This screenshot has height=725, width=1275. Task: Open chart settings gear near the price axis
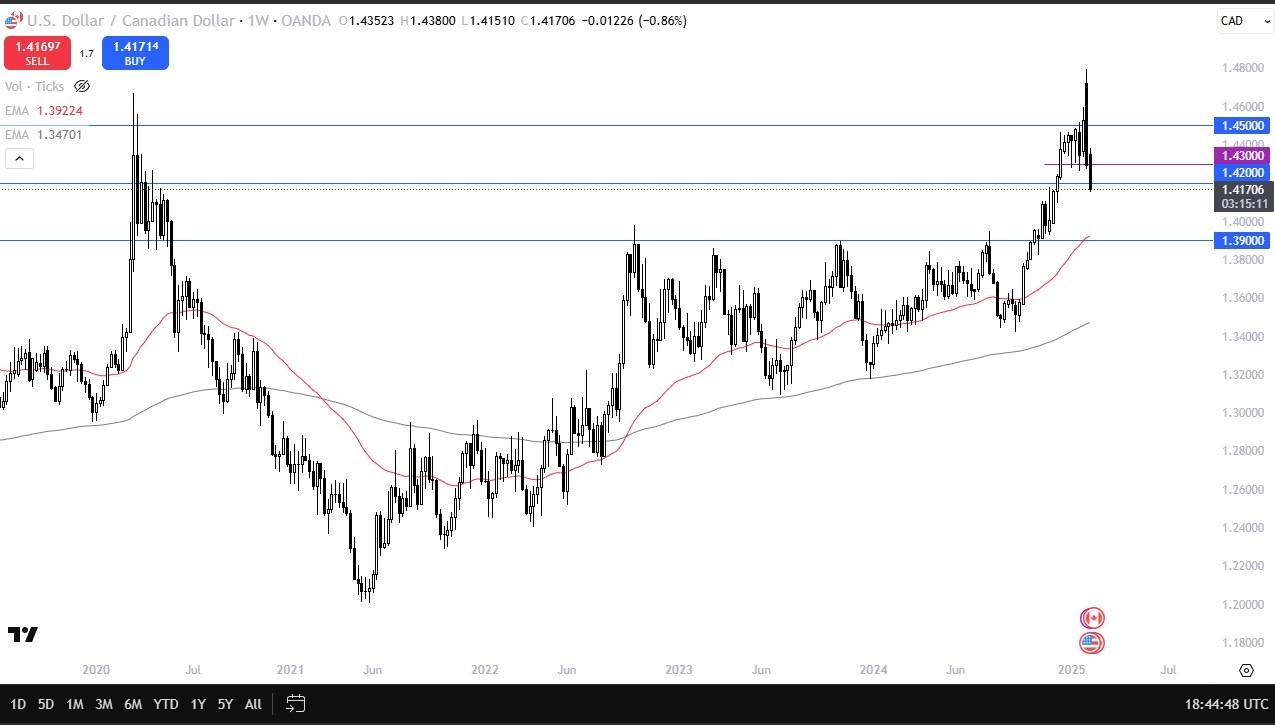click(1246, 670)
